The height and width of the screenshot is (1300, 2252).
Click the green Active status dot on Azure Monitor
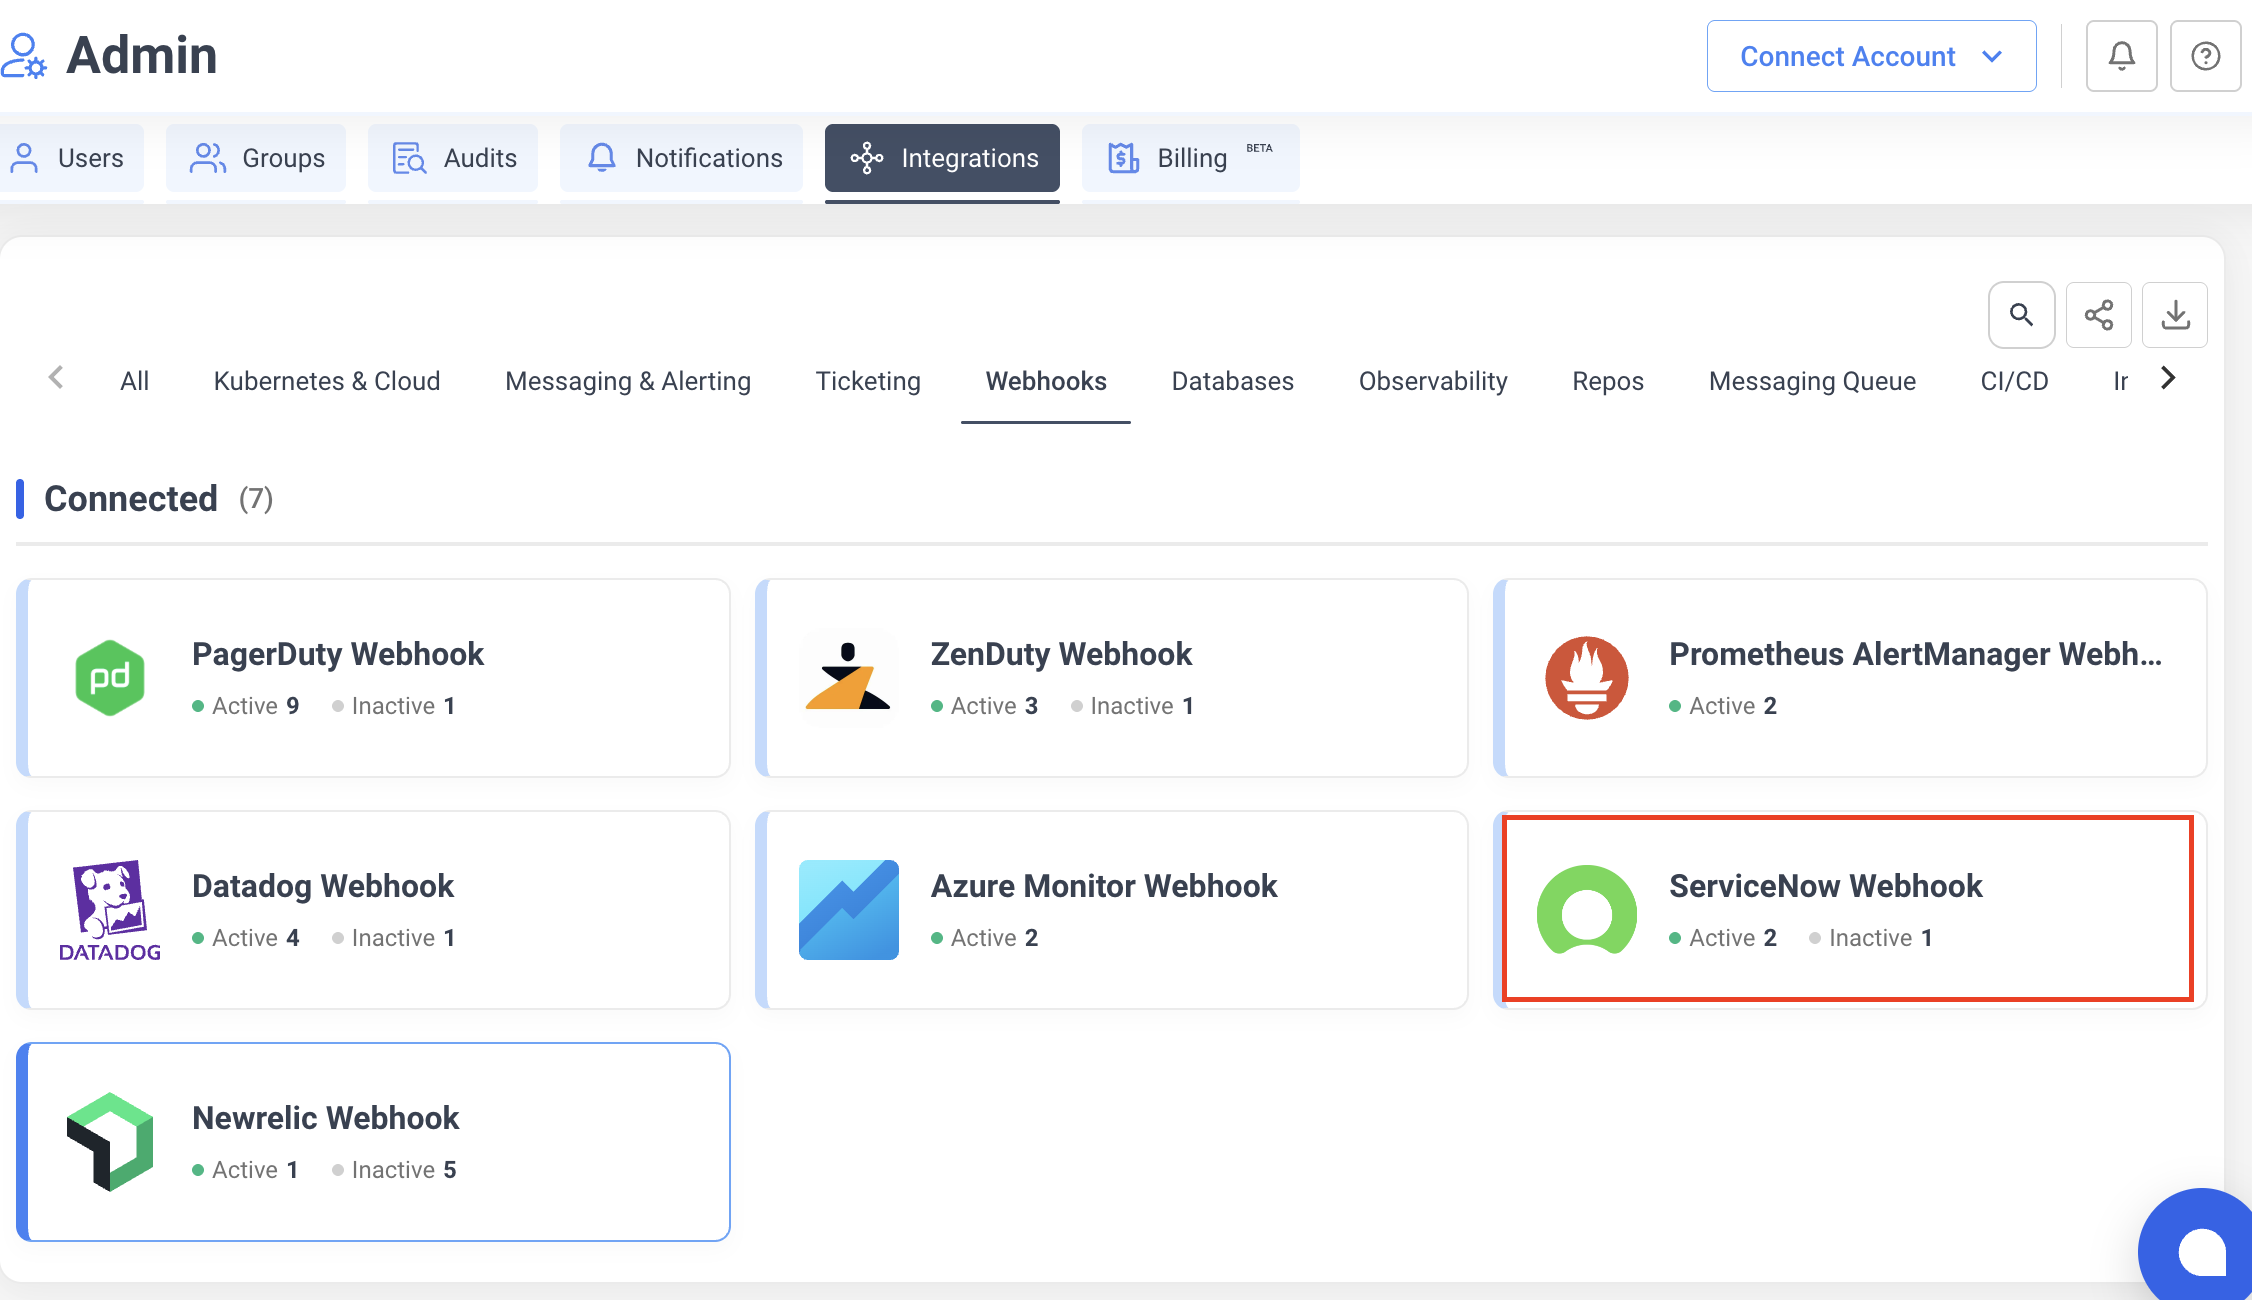[936, 938]
